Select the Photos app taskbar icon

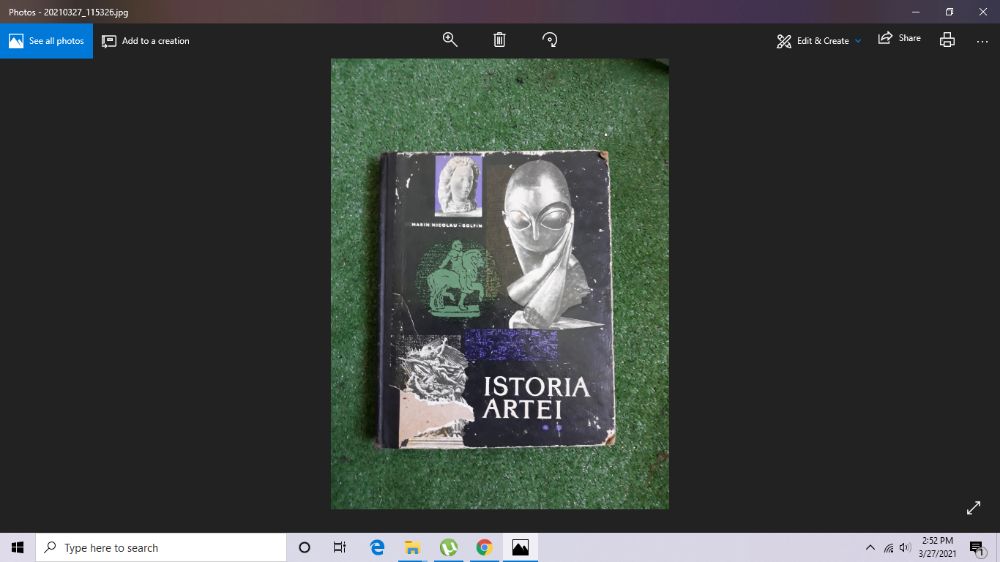520,547
